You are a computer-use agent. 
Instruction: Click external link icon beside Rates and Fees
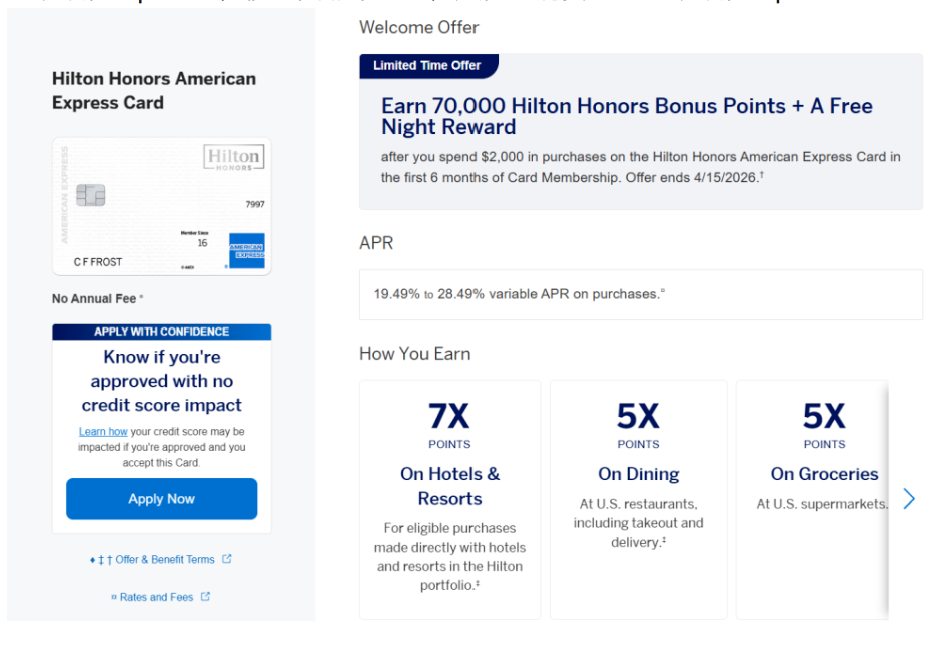(206, 597)
